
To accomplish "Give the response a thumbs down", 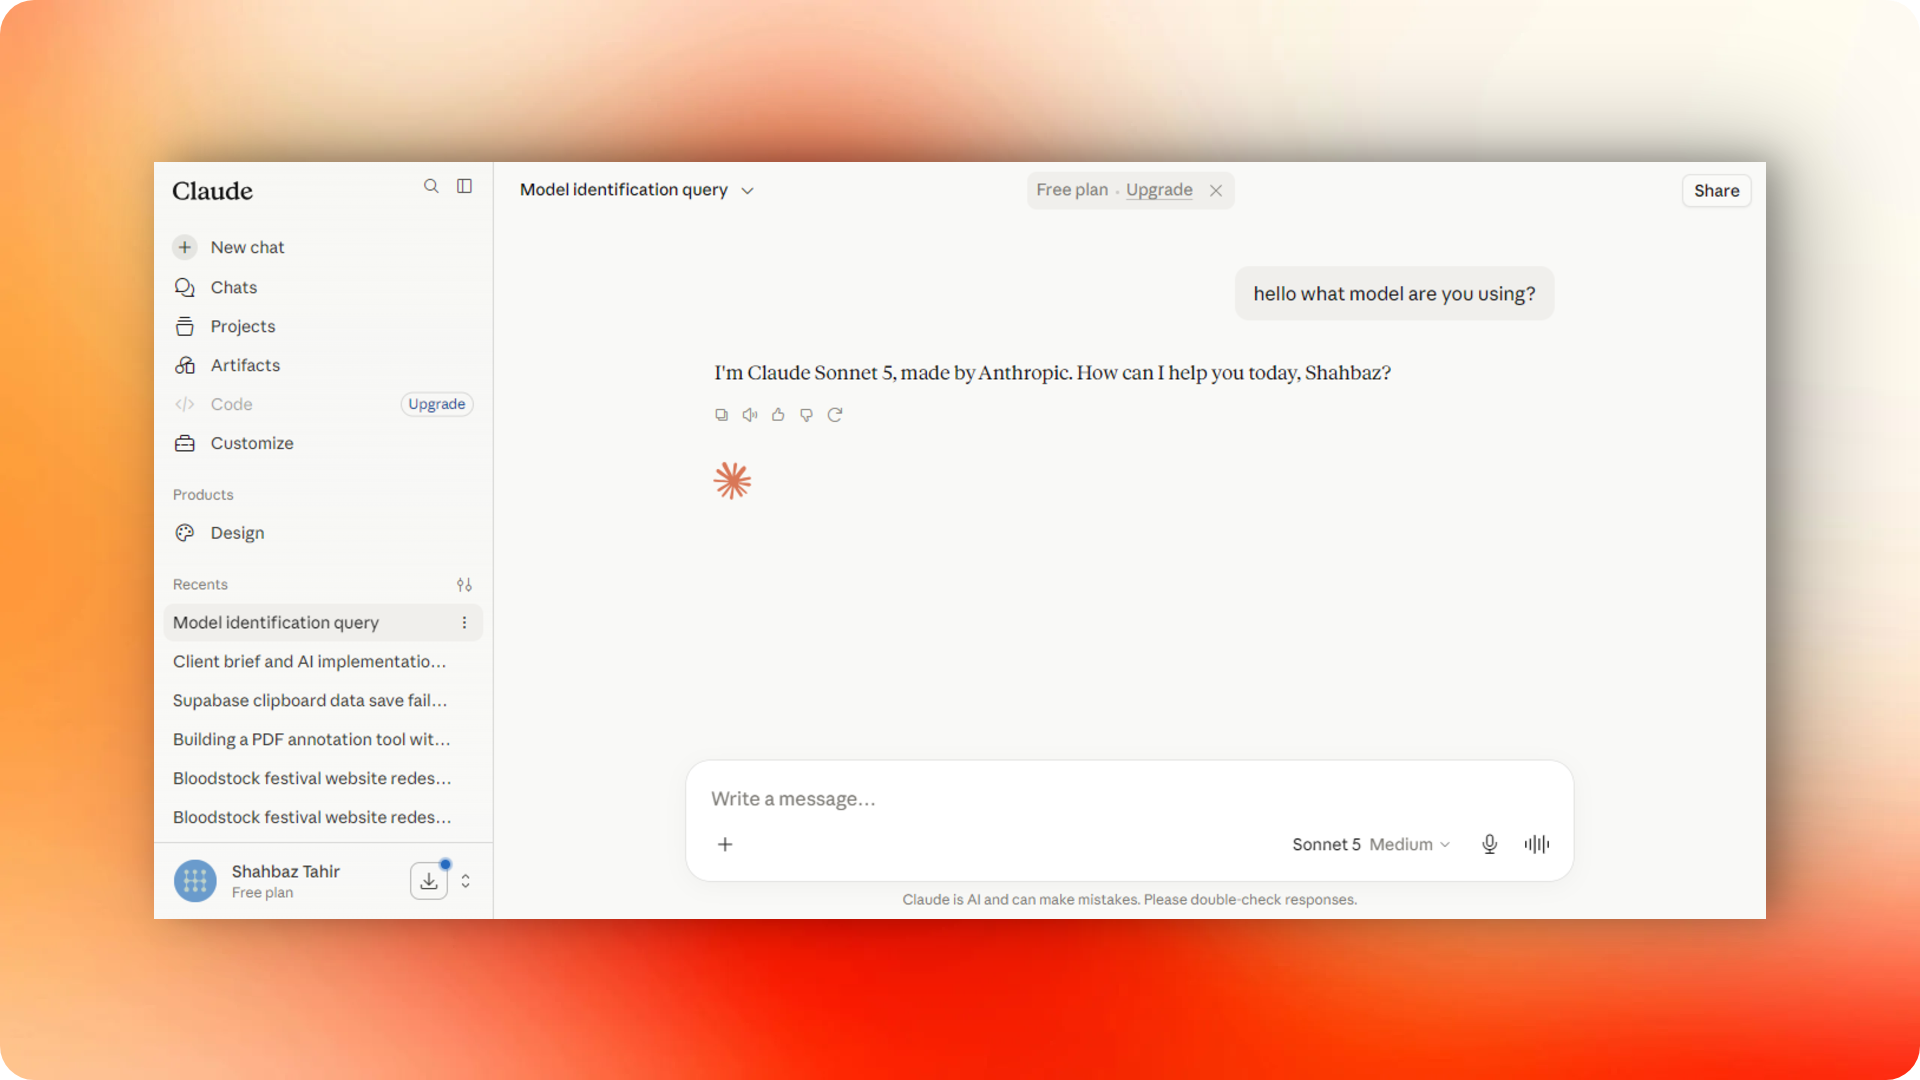I will (806, 415).
